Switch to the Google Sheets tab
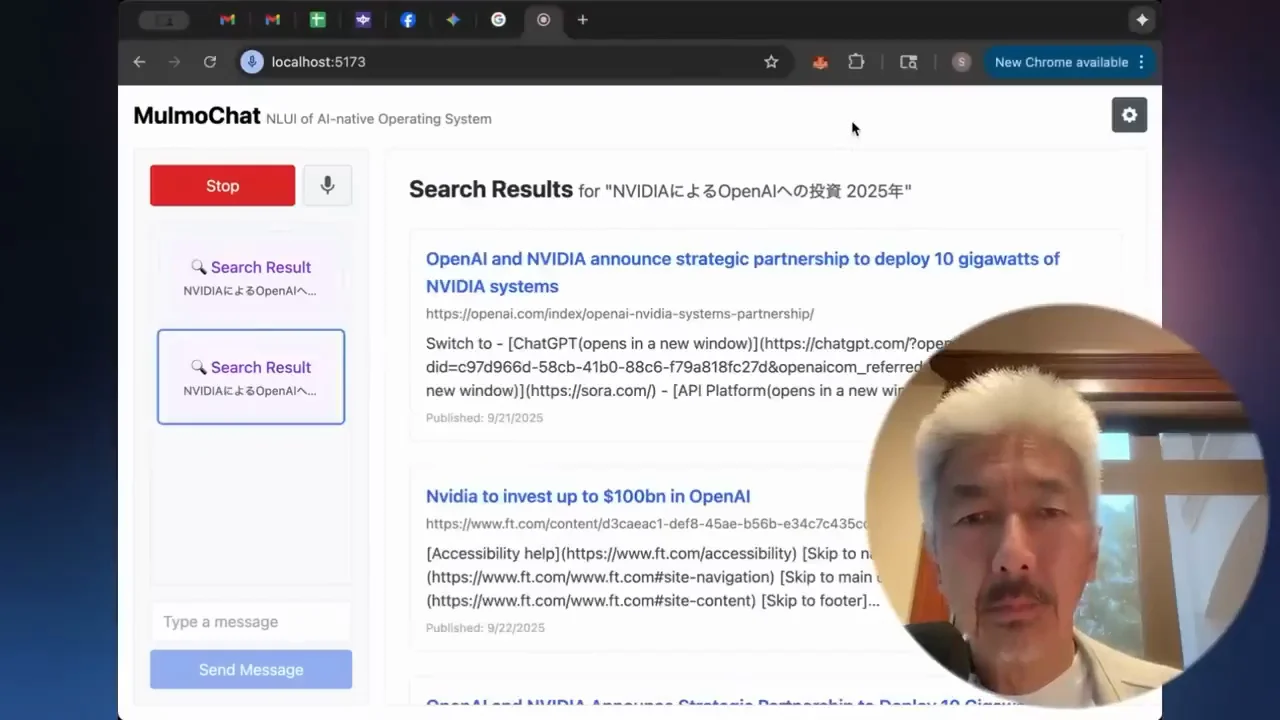The height and width of the screenshot is (720, 1280). pos(318,20)
